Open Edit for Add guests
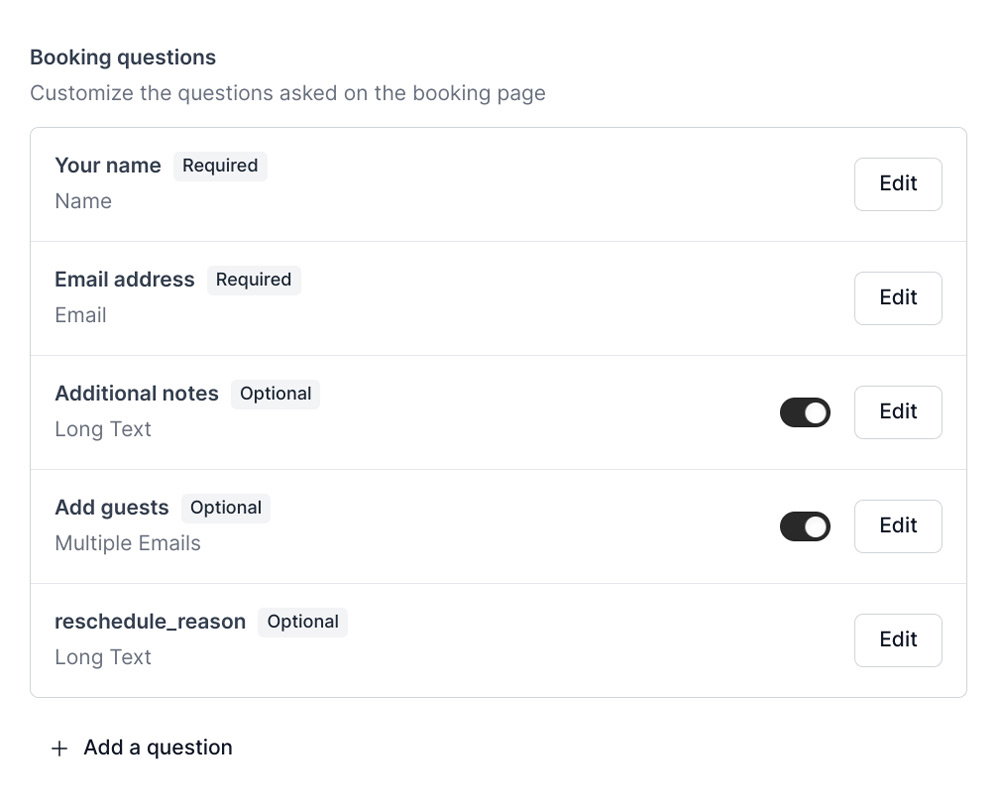The image size is (1000, 807). pos(898,526)
